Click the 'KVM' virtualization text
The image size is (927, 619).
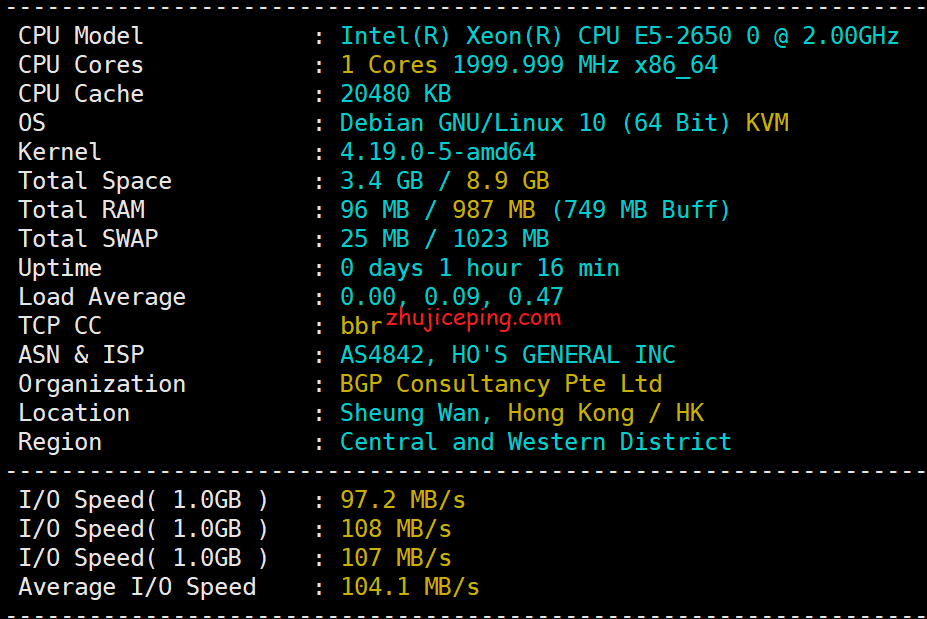point(767,123)
